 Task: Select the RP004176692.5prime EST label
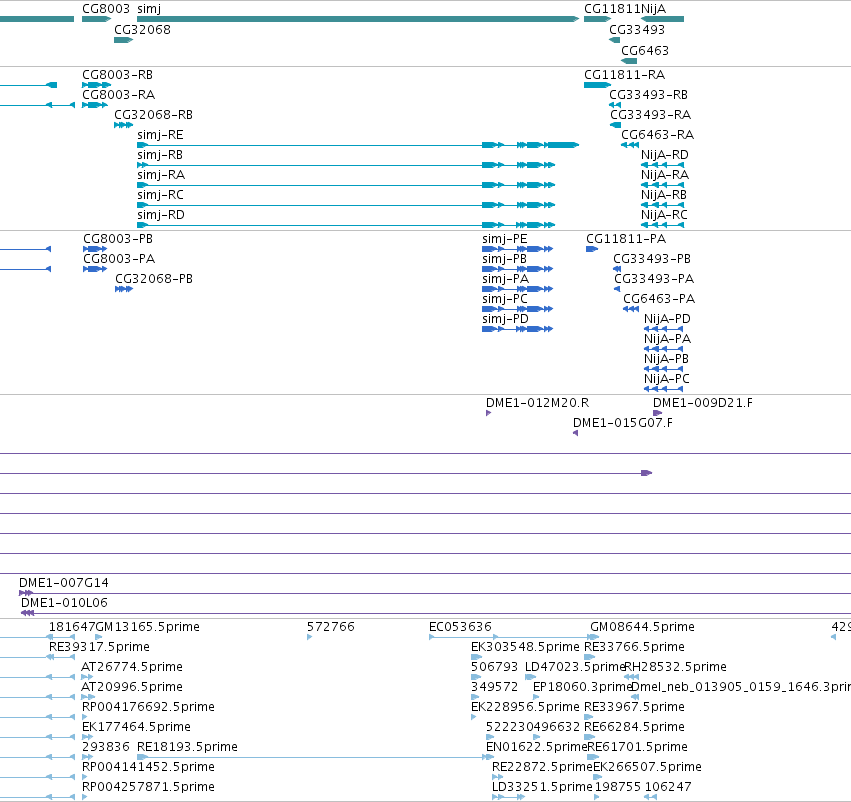tap(148, 708)
